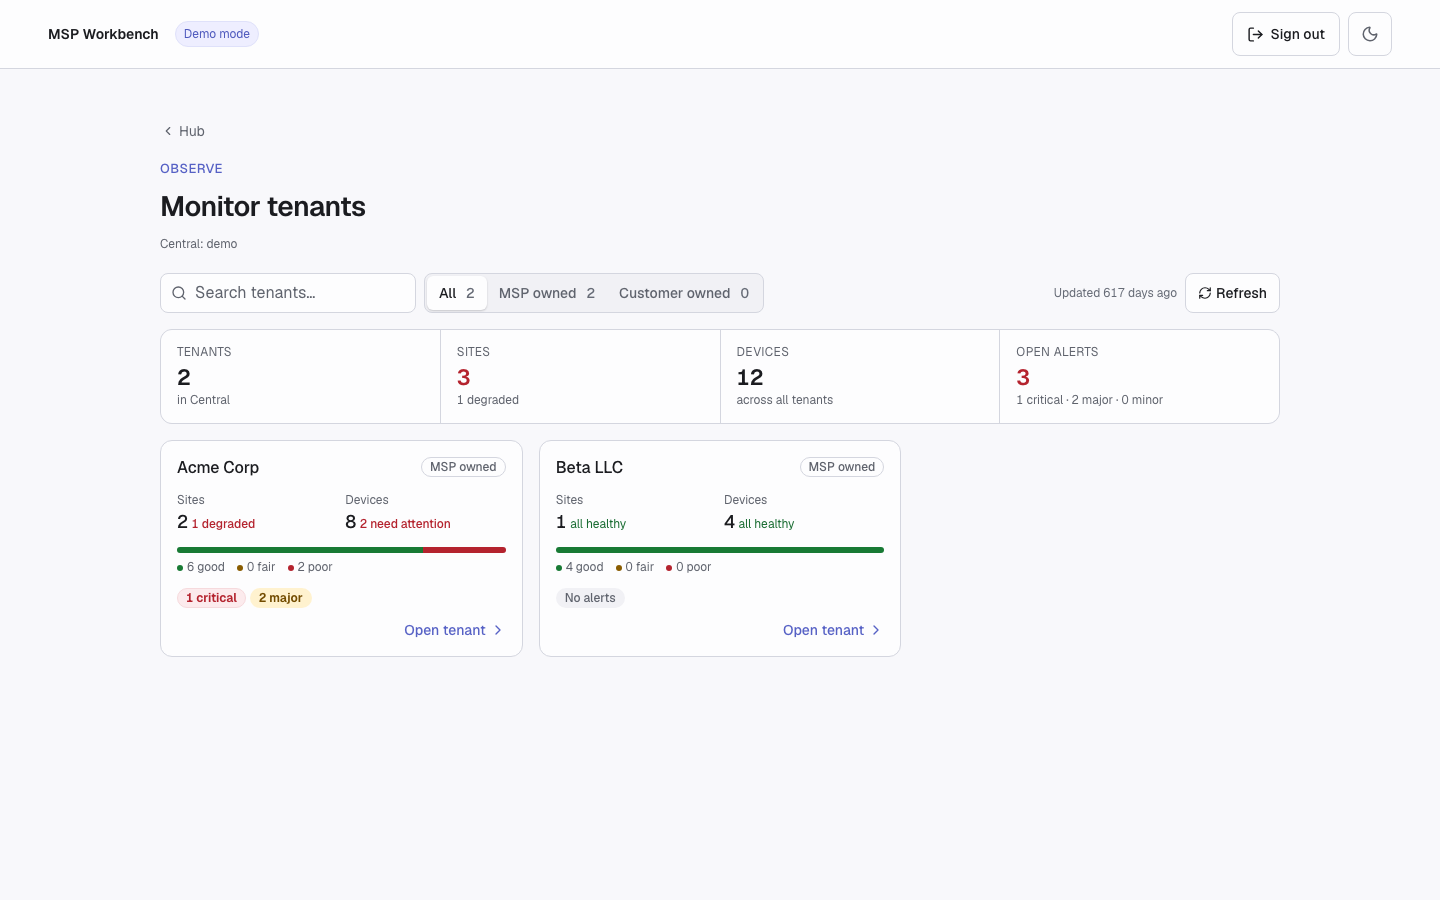The image size is (1440, 900).
Task: Open tenant link for Beta LLC
Action: [x=832, y=630]
